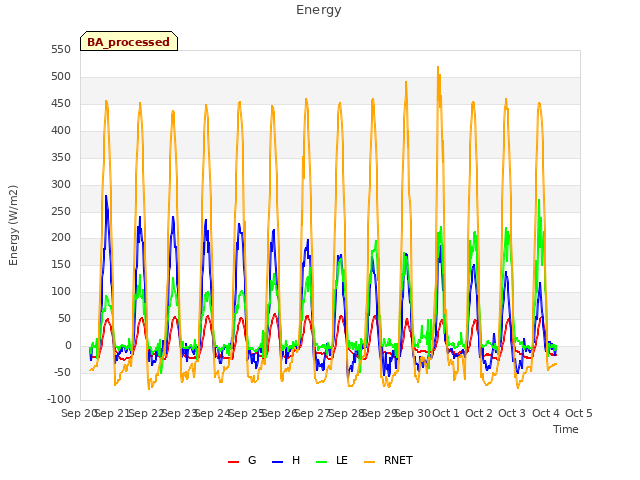The width and height of the screenshot is (640, 480).
Task: Click the 150 y-axis tick label
Action: coord(61,265)
